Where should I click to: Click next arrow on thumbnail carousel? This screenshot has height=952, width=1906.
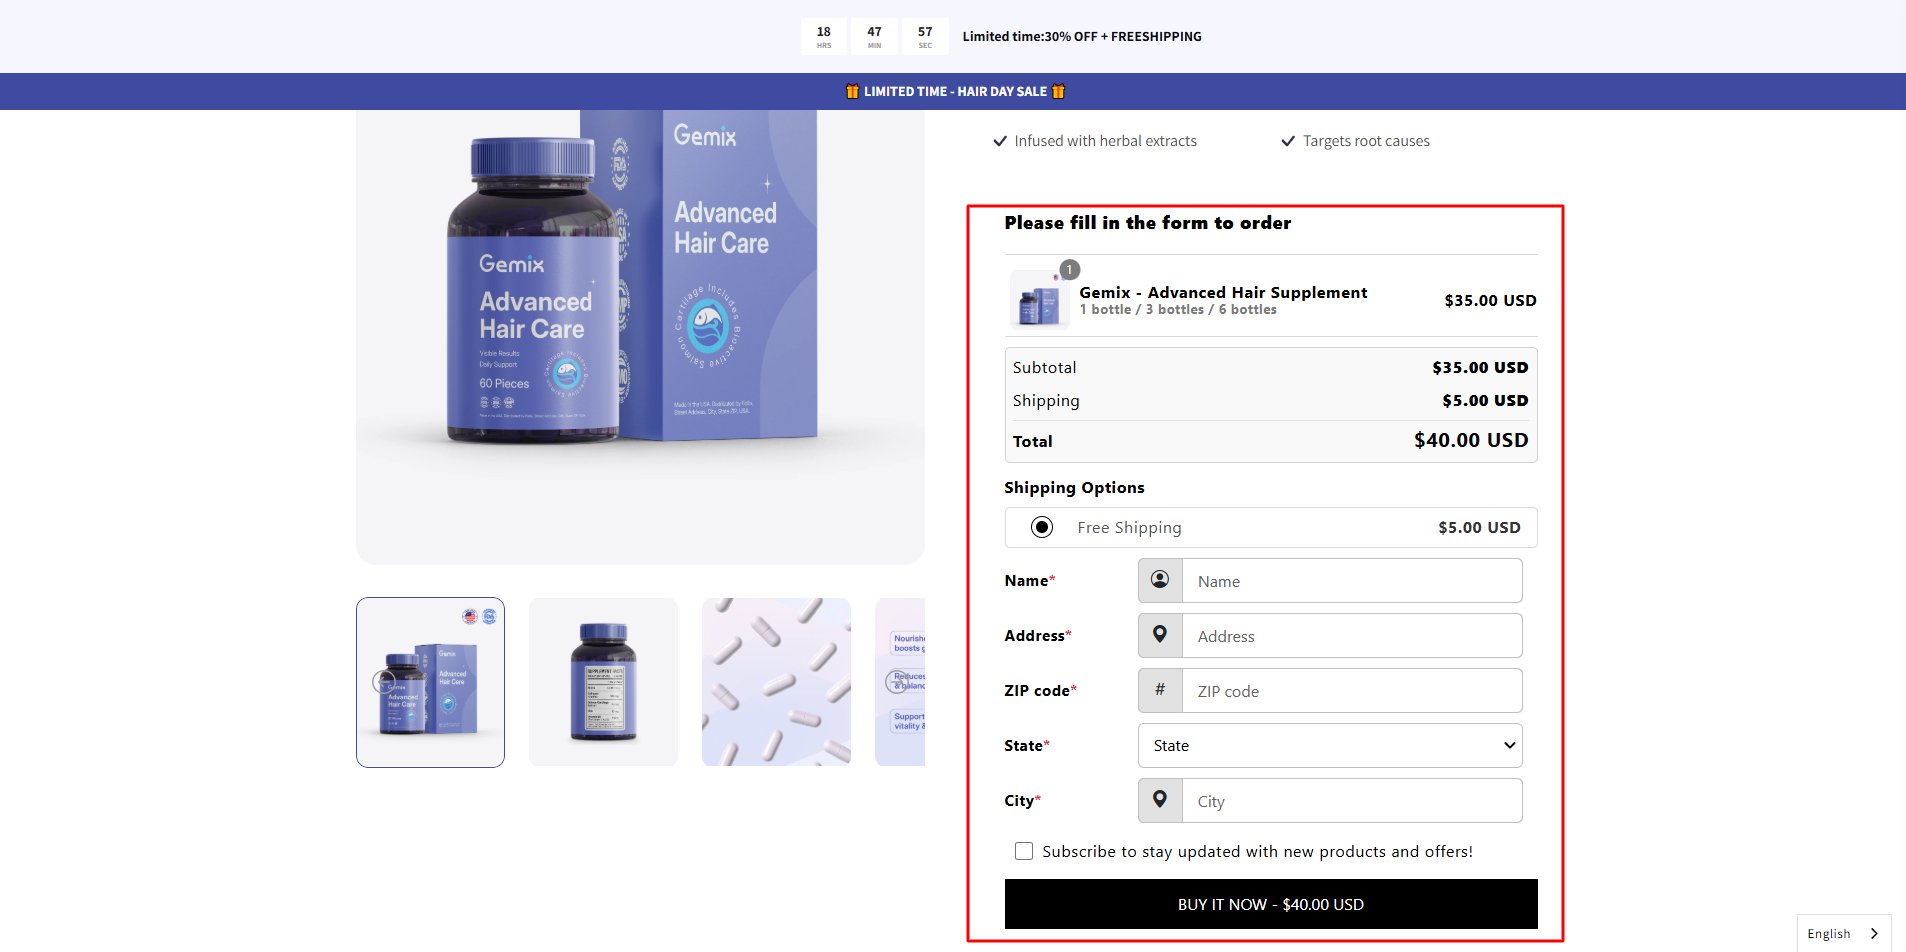pyautogui.click(x=896, y=682)
